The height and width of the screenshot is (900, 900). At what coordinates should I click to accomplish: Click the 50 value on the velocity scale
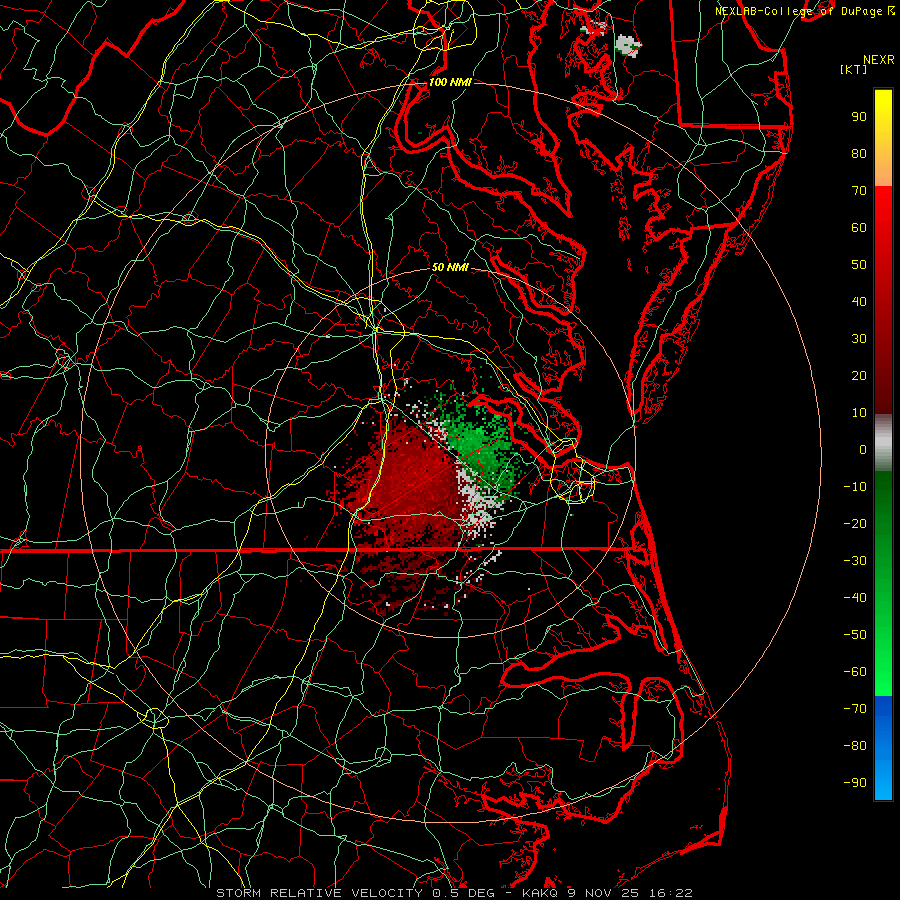(x=859, y=265)
